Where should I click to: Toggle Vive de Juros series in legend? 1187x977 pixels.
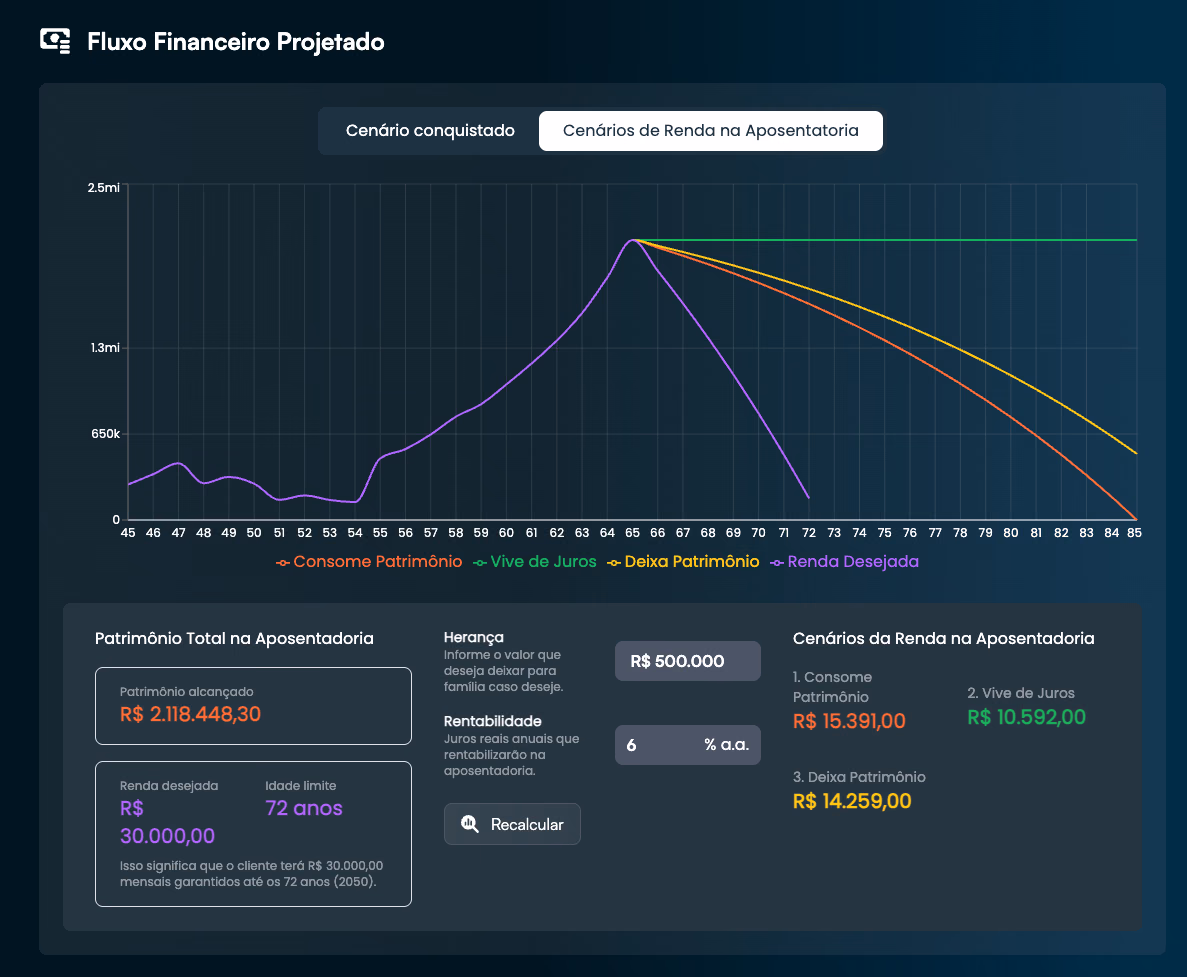(535, 562)
